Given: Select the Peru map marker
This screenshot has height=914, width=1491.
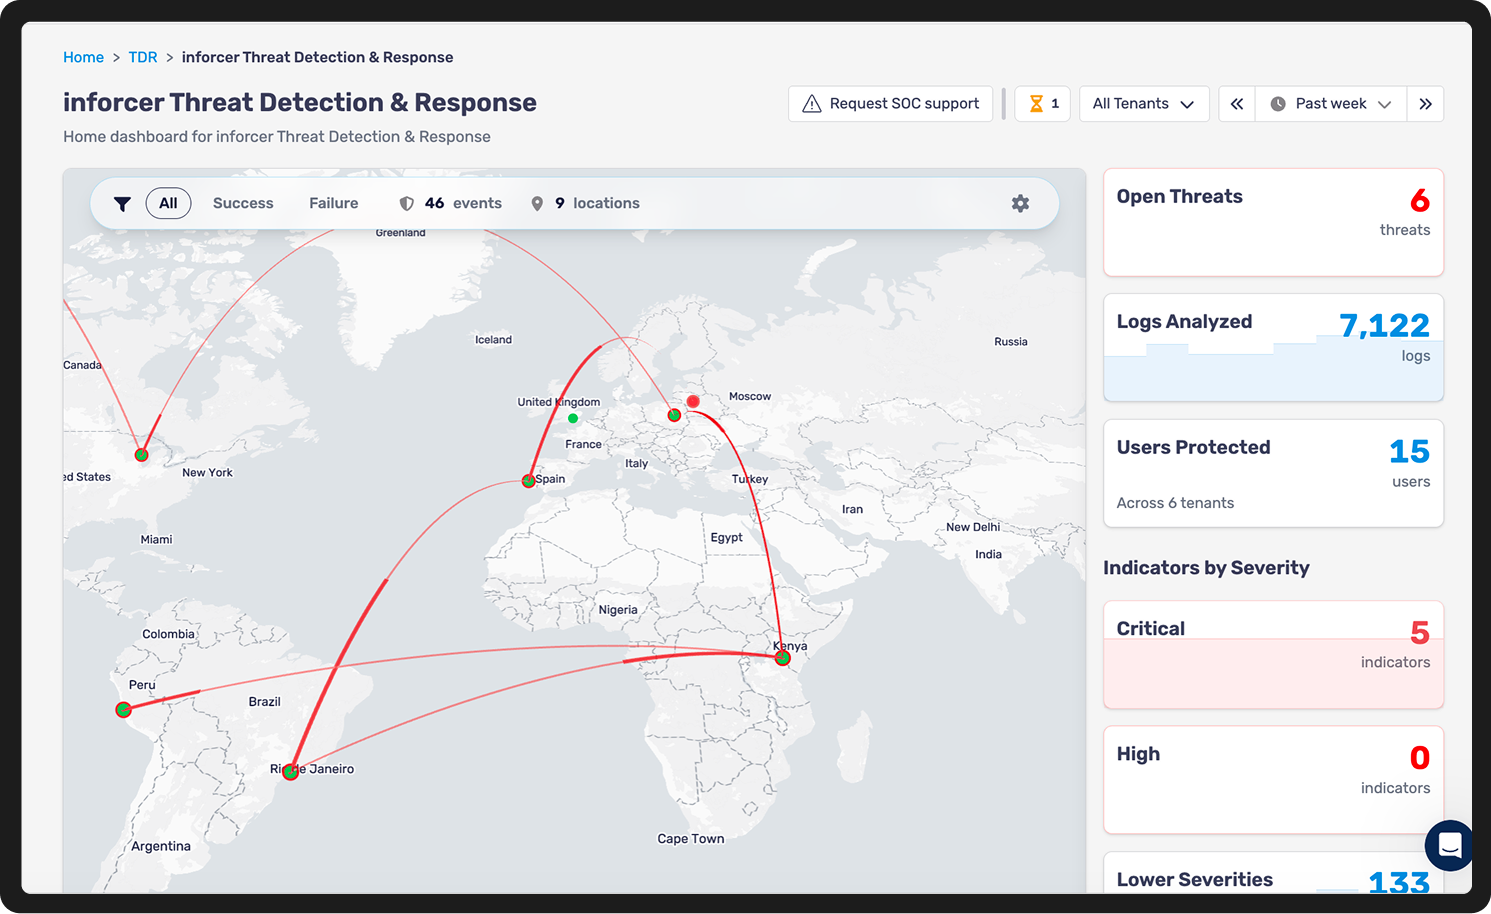Looking at the screenshot, I should coord(123,710).
